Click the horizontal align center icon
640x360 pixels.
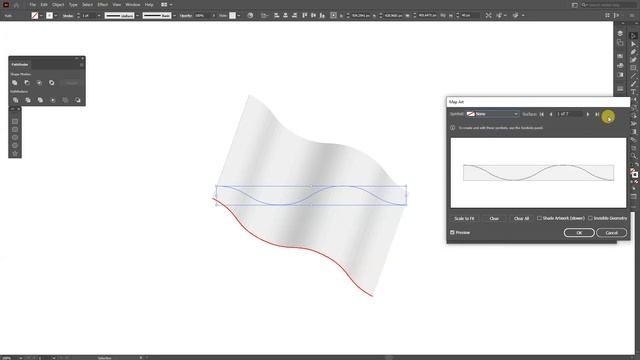(x=285, y=16)
